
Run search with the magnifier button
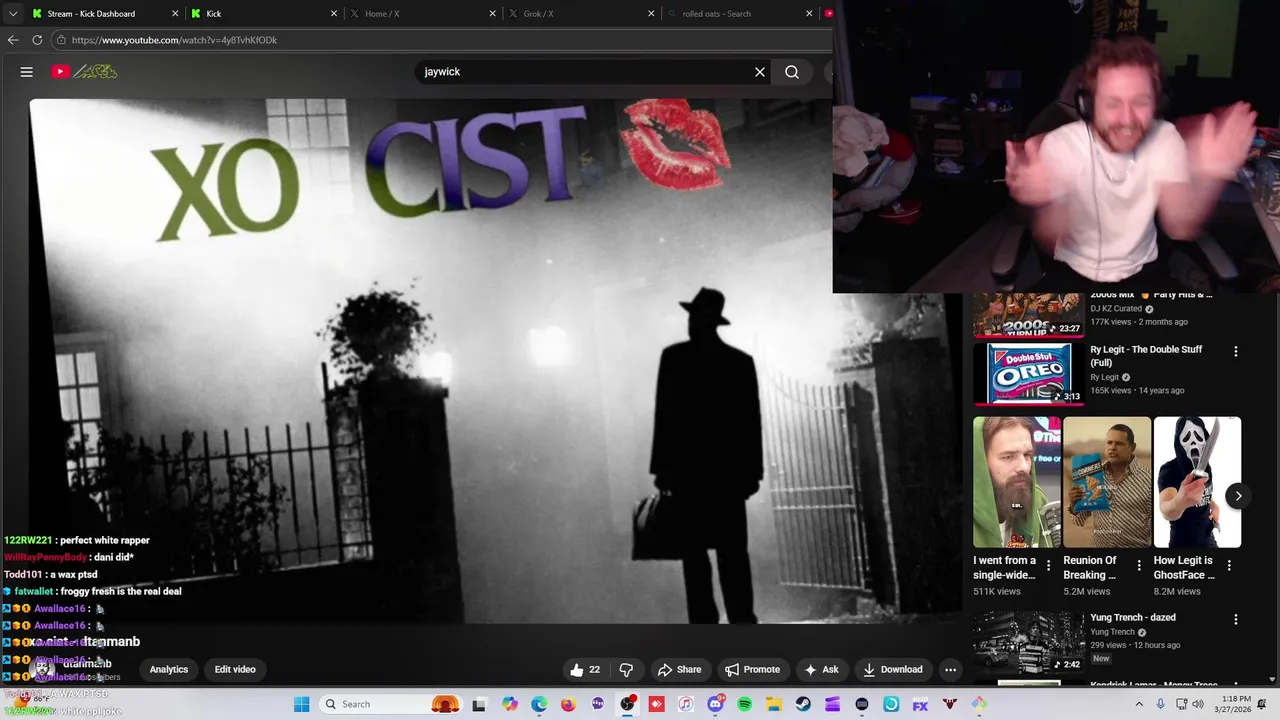tap(792, 72)
